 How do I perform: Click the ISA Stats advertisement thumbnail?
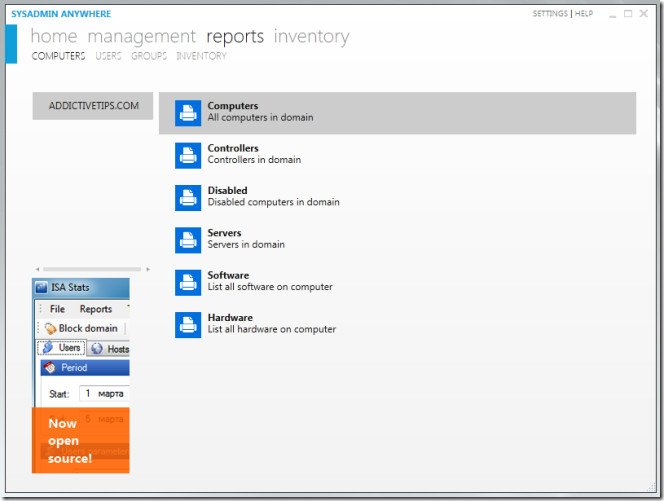(x=81, y=343)
